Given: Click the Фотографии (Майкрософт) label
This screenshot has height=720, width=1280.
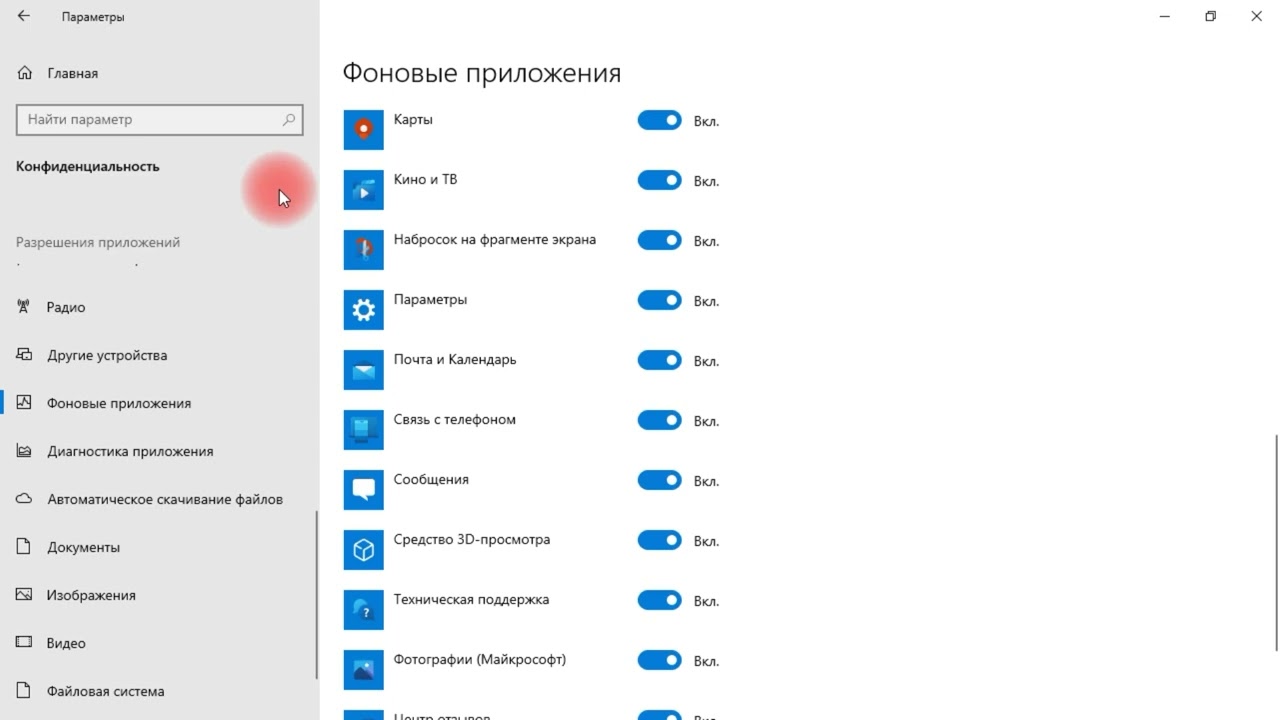Looking at the screenshot, I should pos(480,660).
